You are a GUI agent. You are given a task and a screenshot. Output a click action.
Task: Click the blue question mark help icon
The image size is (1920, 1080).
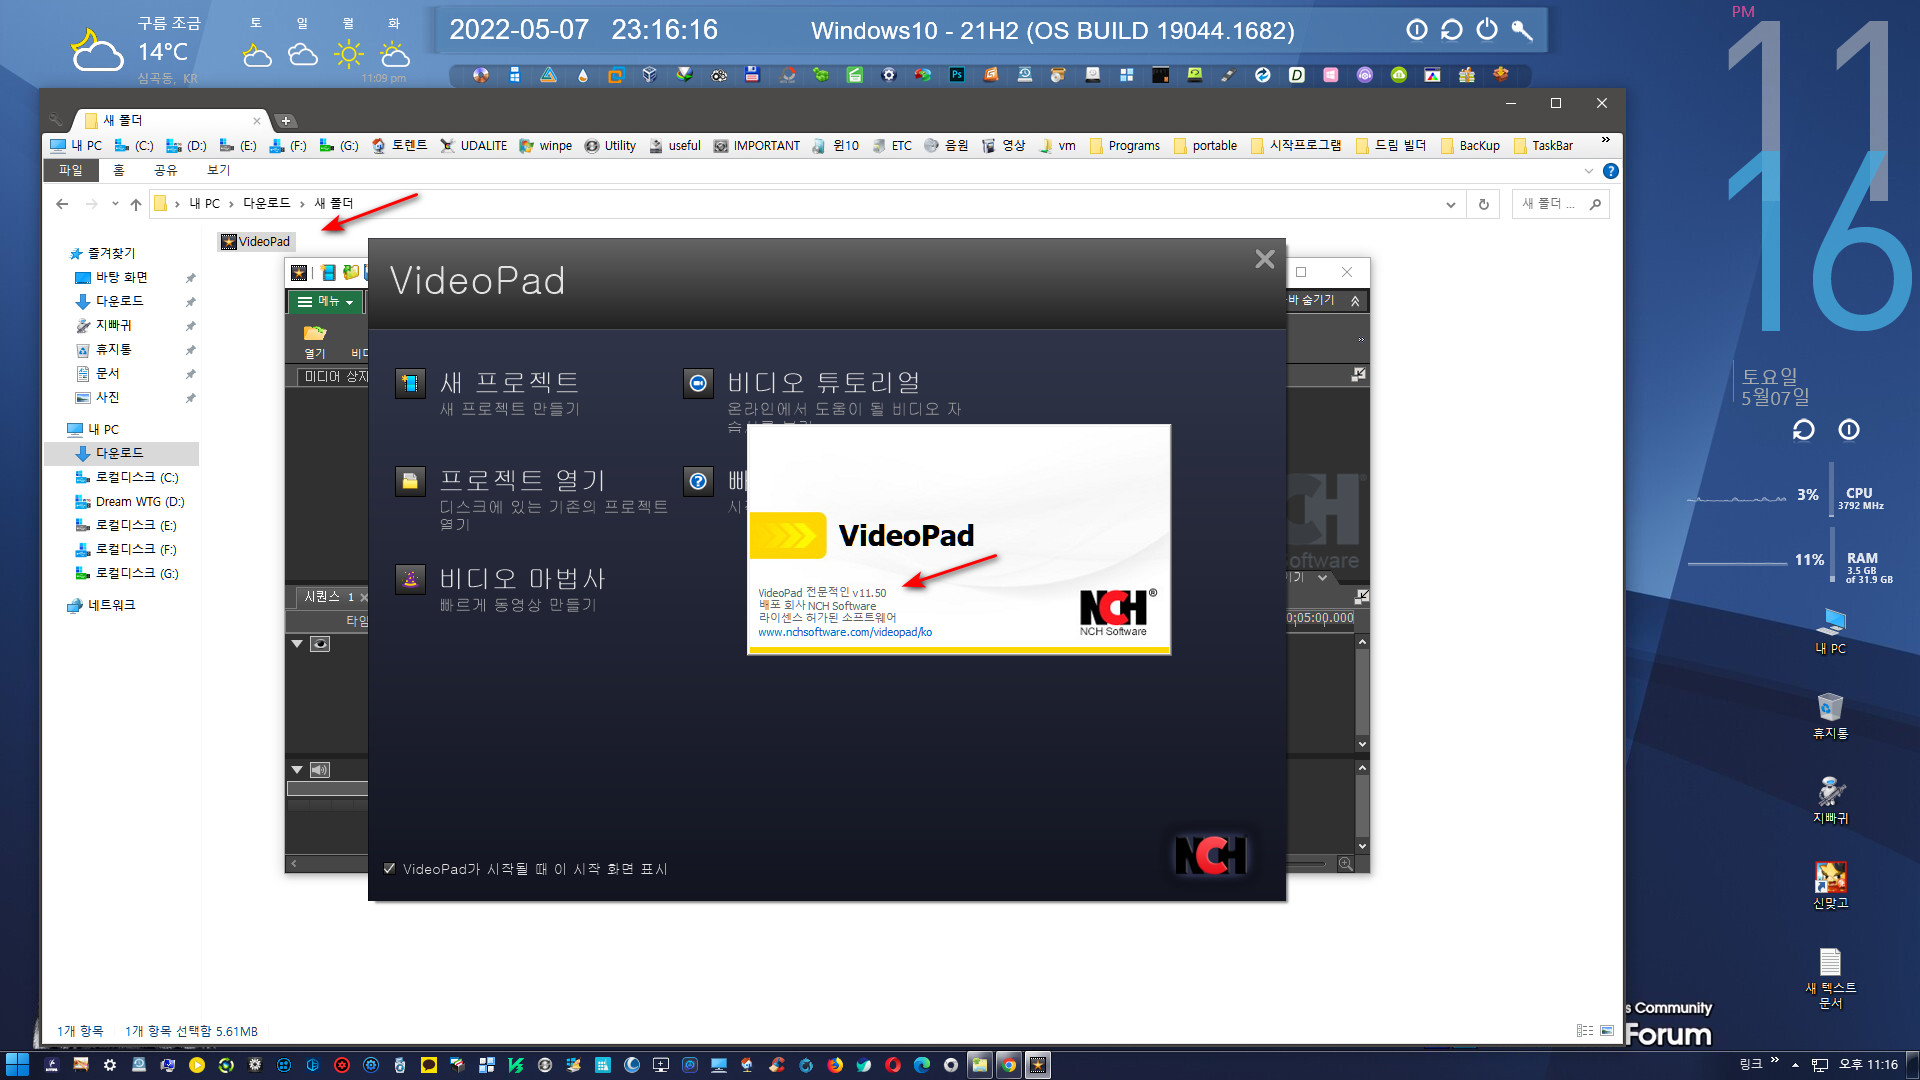pyautogui.click(x=698, y=482)
